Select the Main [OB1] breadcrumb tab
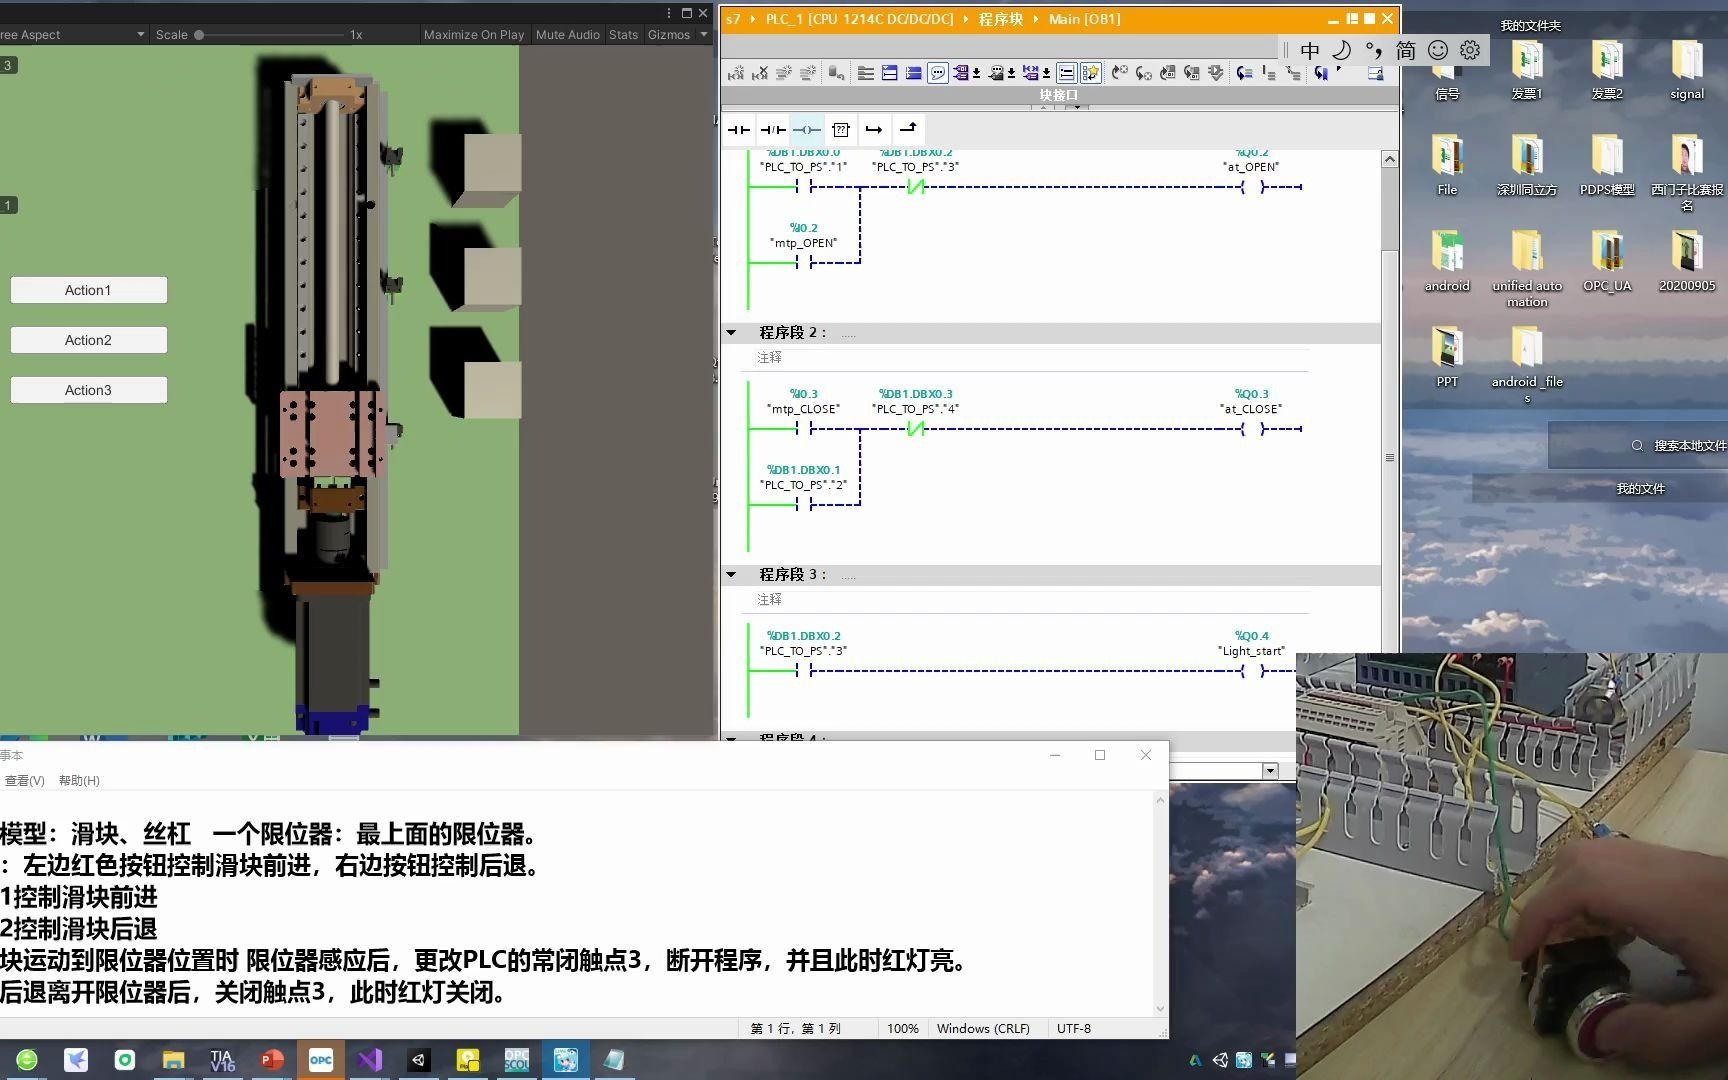 (1083, 18)
